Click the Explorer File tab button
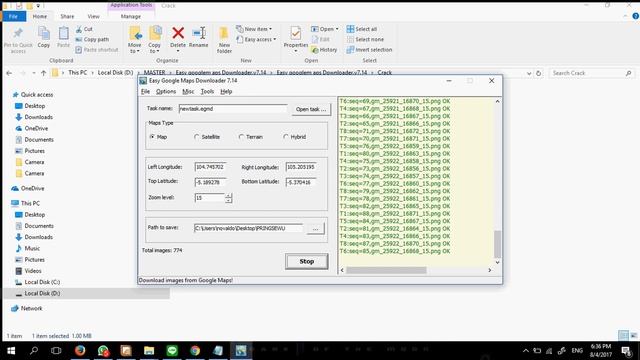The height and width of the screenshot is (360, 640). click(x=13, y=16)
